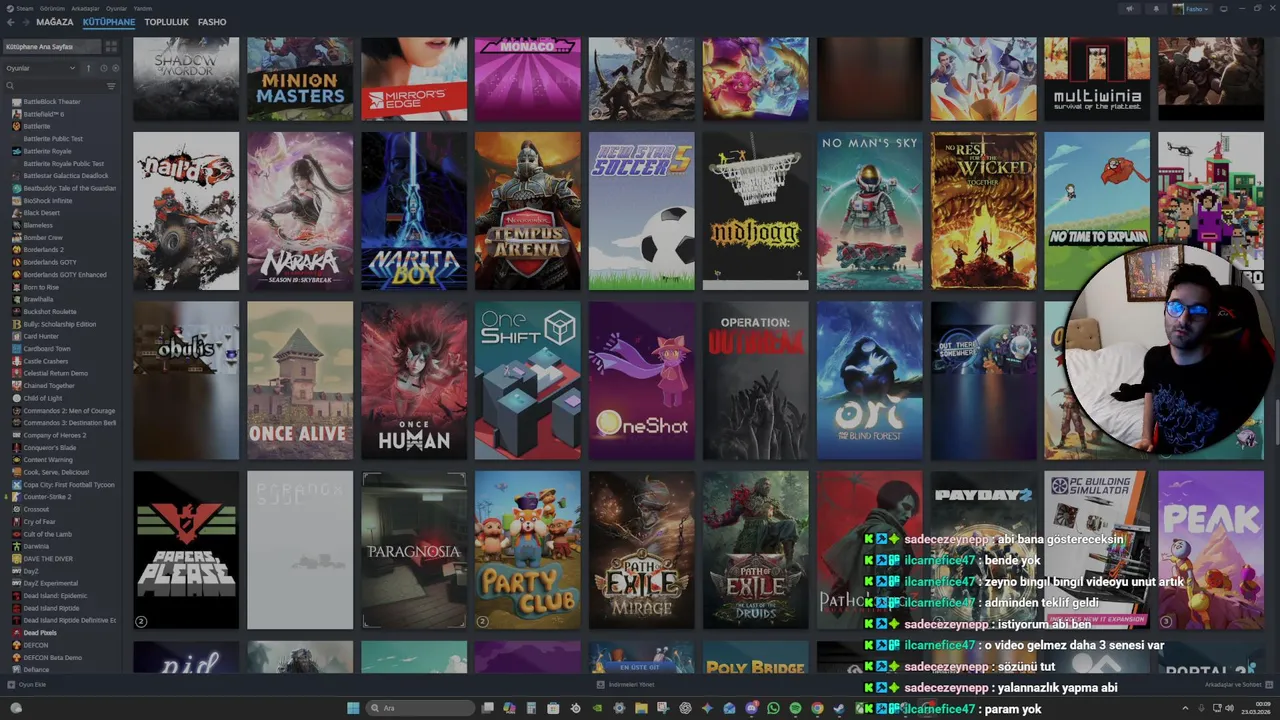Filter by recent activity clock icon
1280x720 pixels.
click(103, 68)
